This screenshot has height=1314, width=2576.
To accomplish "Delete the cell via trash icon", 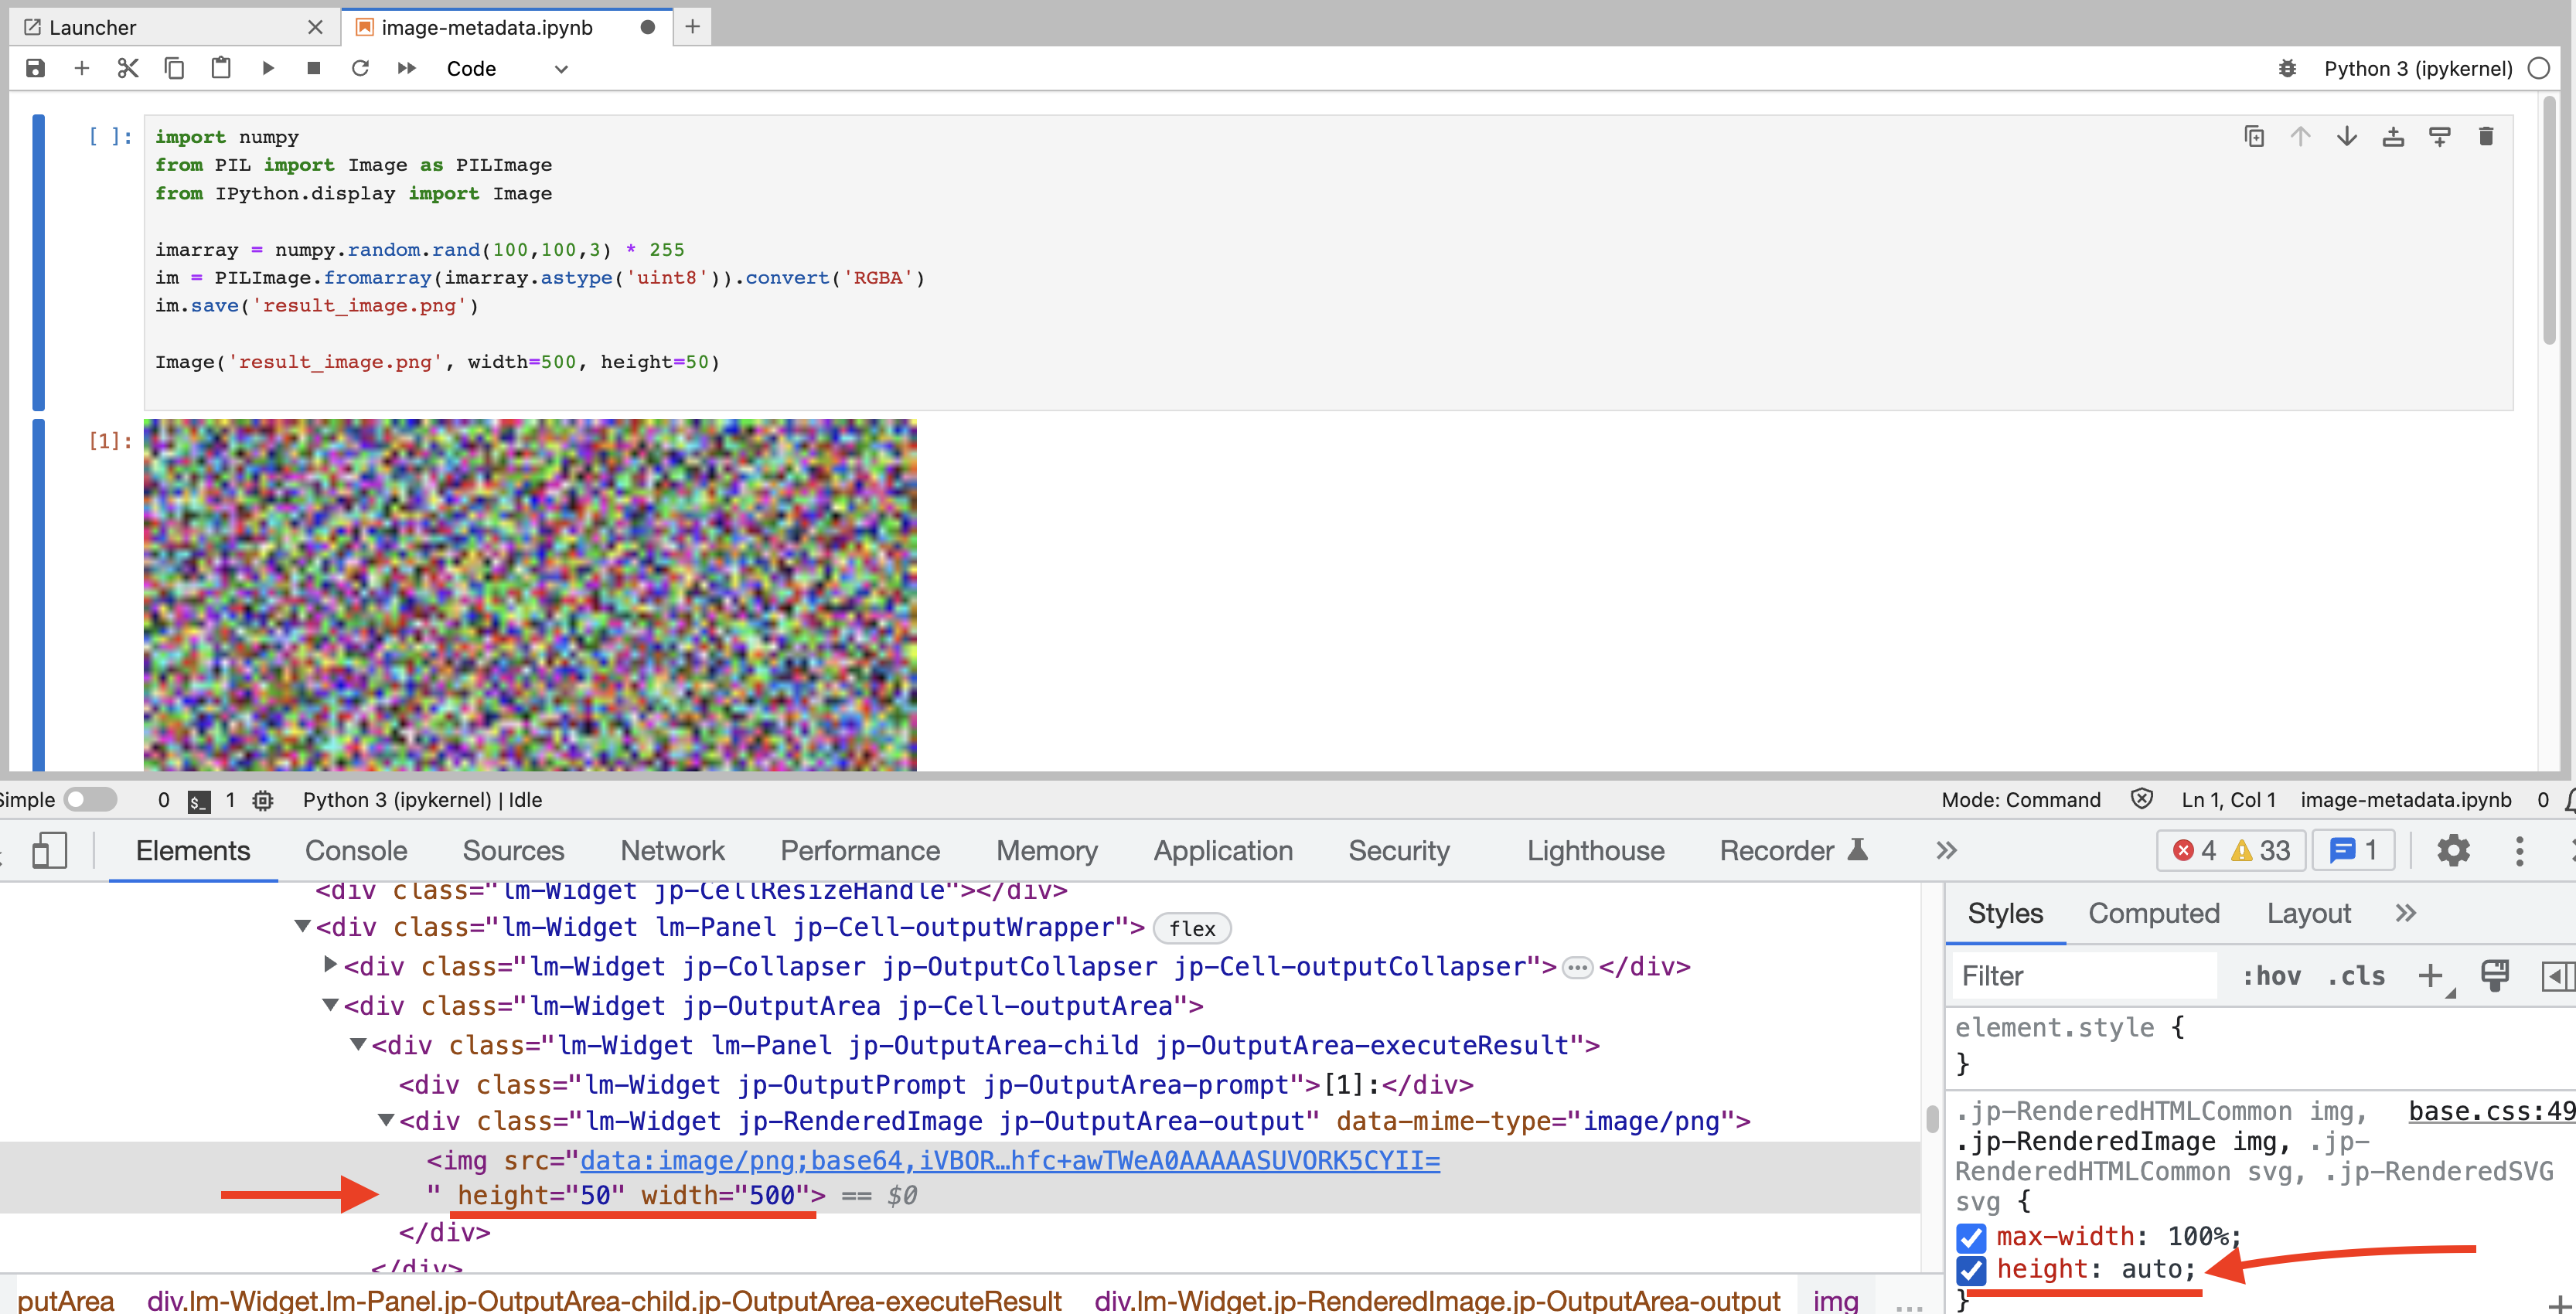I will tap(2486, 136).
